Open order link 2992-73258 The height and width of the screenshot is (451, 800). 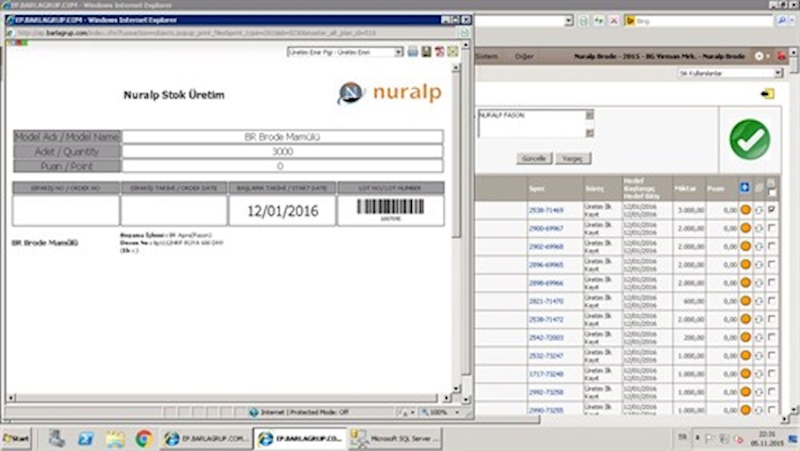point(546,392)
